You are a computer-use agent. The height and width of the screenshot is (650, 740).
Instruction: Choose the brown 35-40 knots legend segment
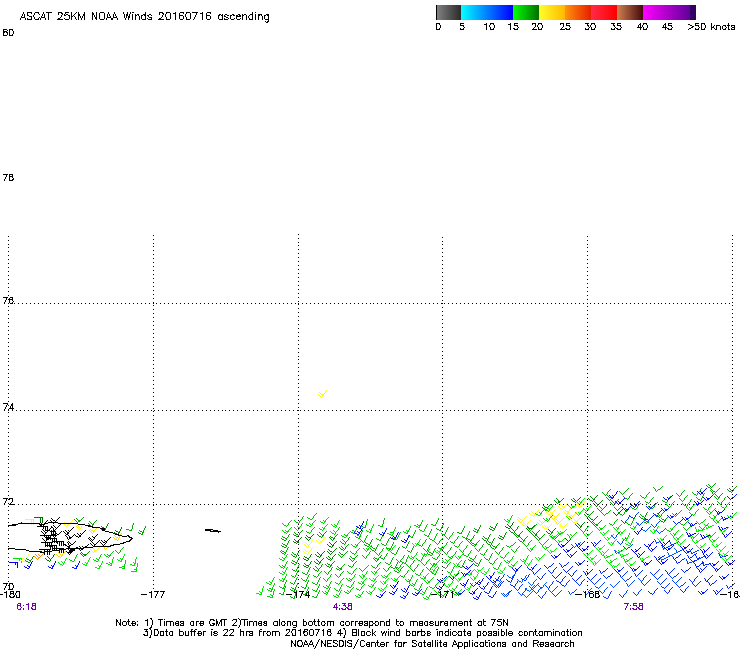tap(630, 12)
